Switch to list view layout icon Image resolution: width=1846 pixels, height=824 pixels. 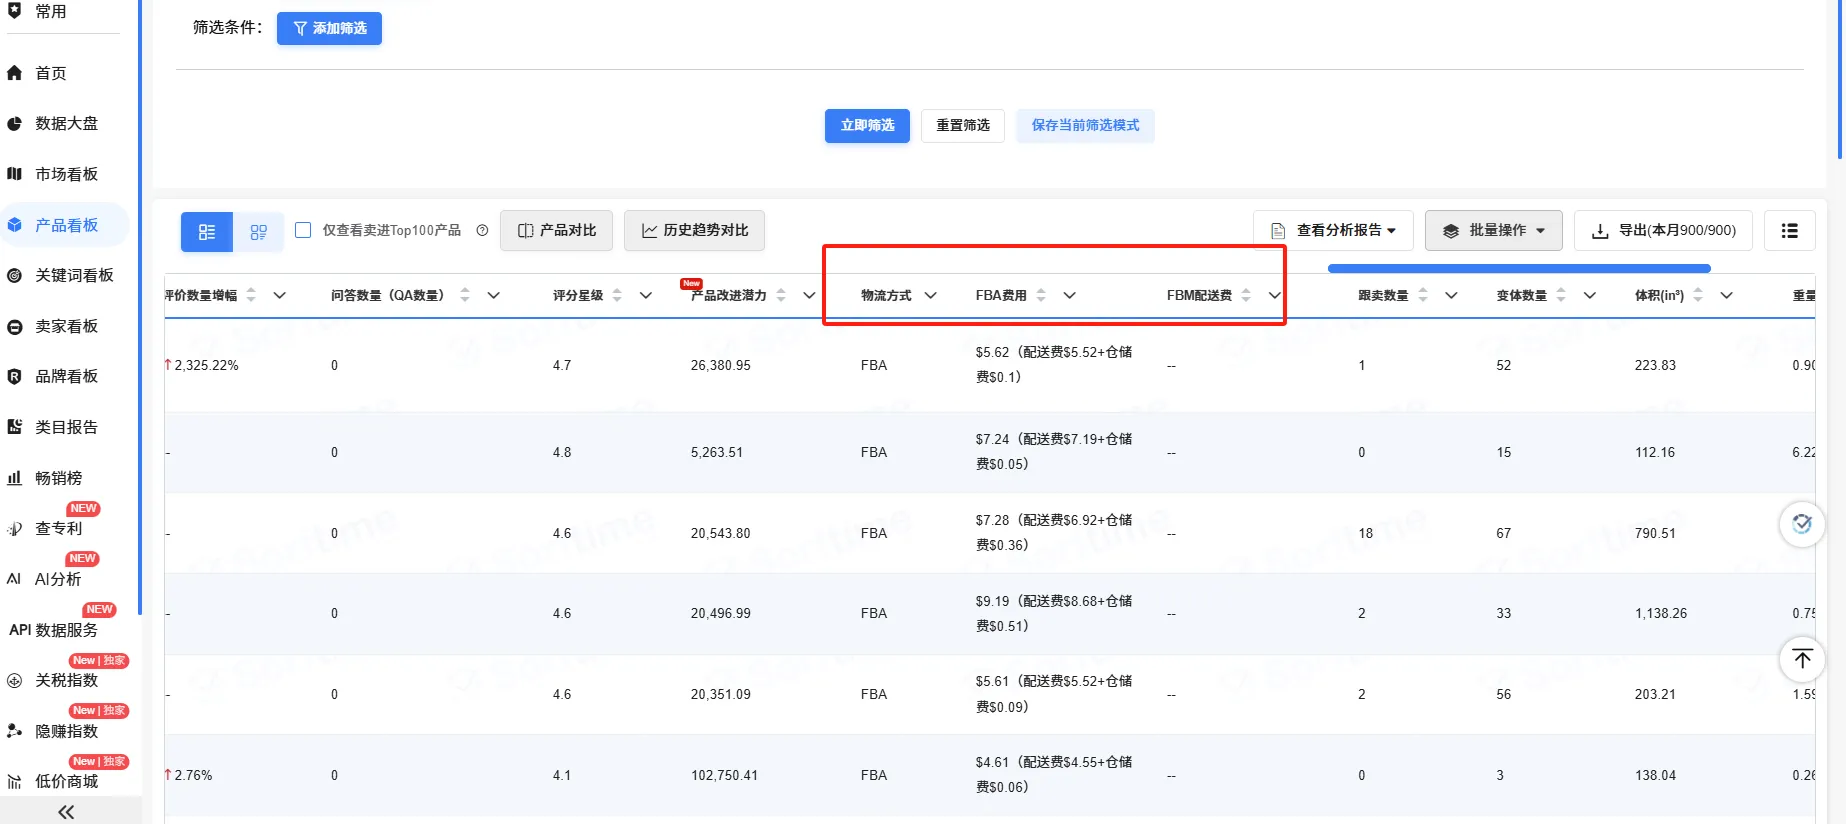(x=207, y=231)
